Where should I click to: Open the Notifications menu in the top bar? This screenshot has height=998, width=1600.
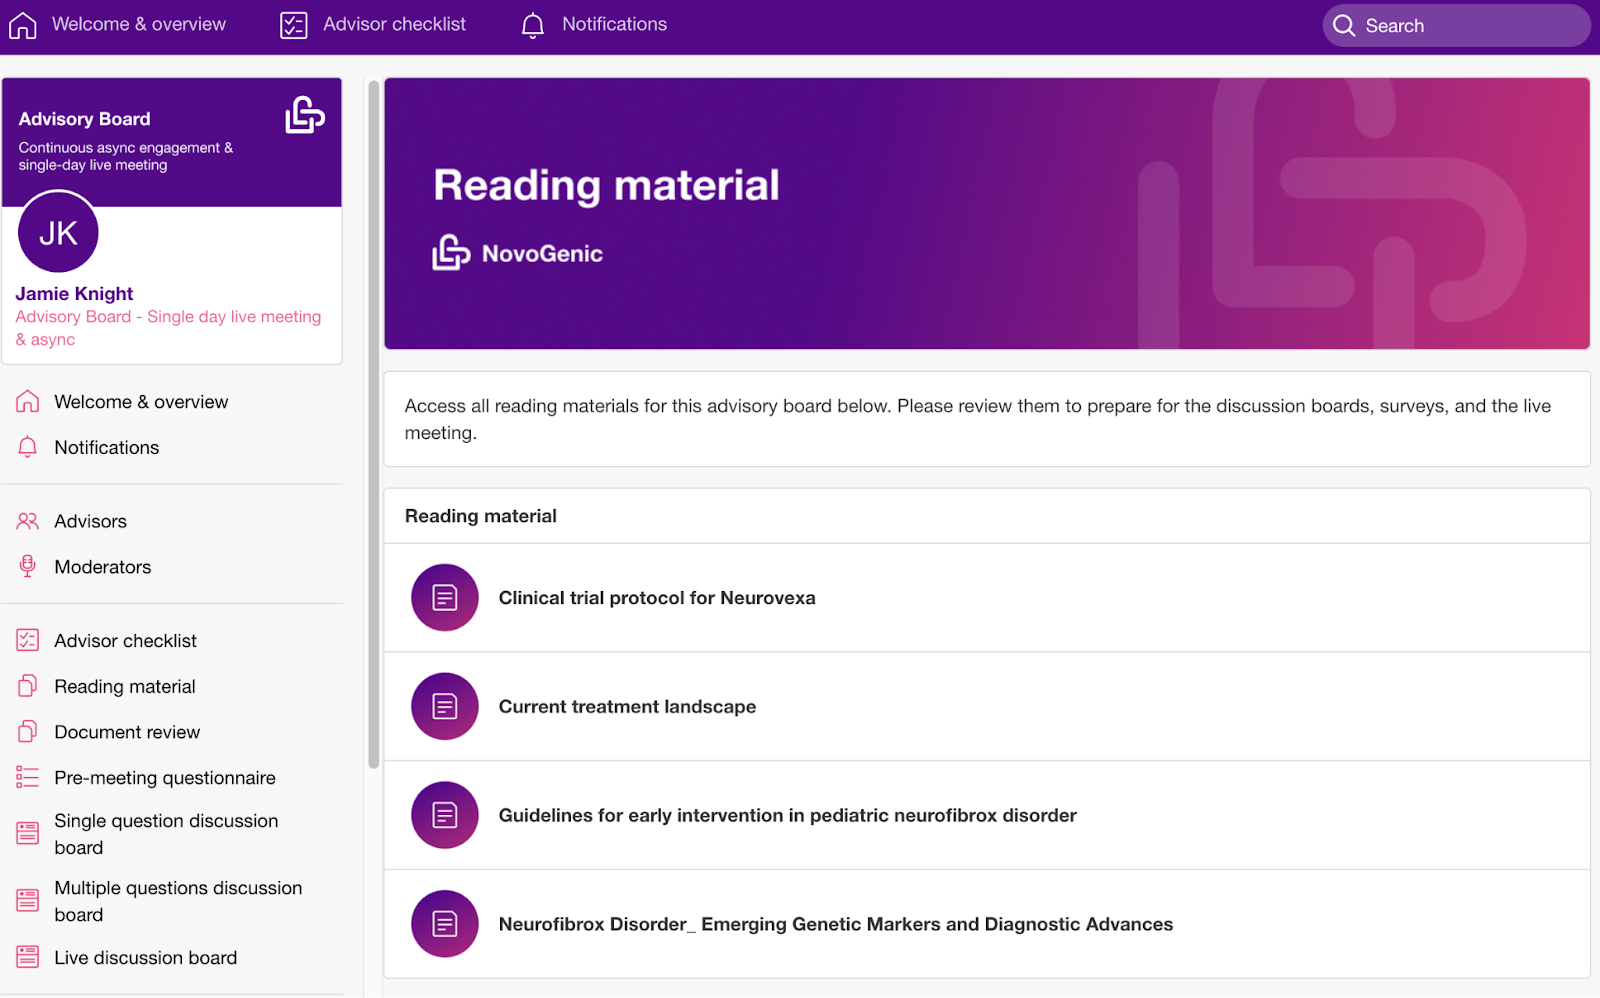(593, 24)
